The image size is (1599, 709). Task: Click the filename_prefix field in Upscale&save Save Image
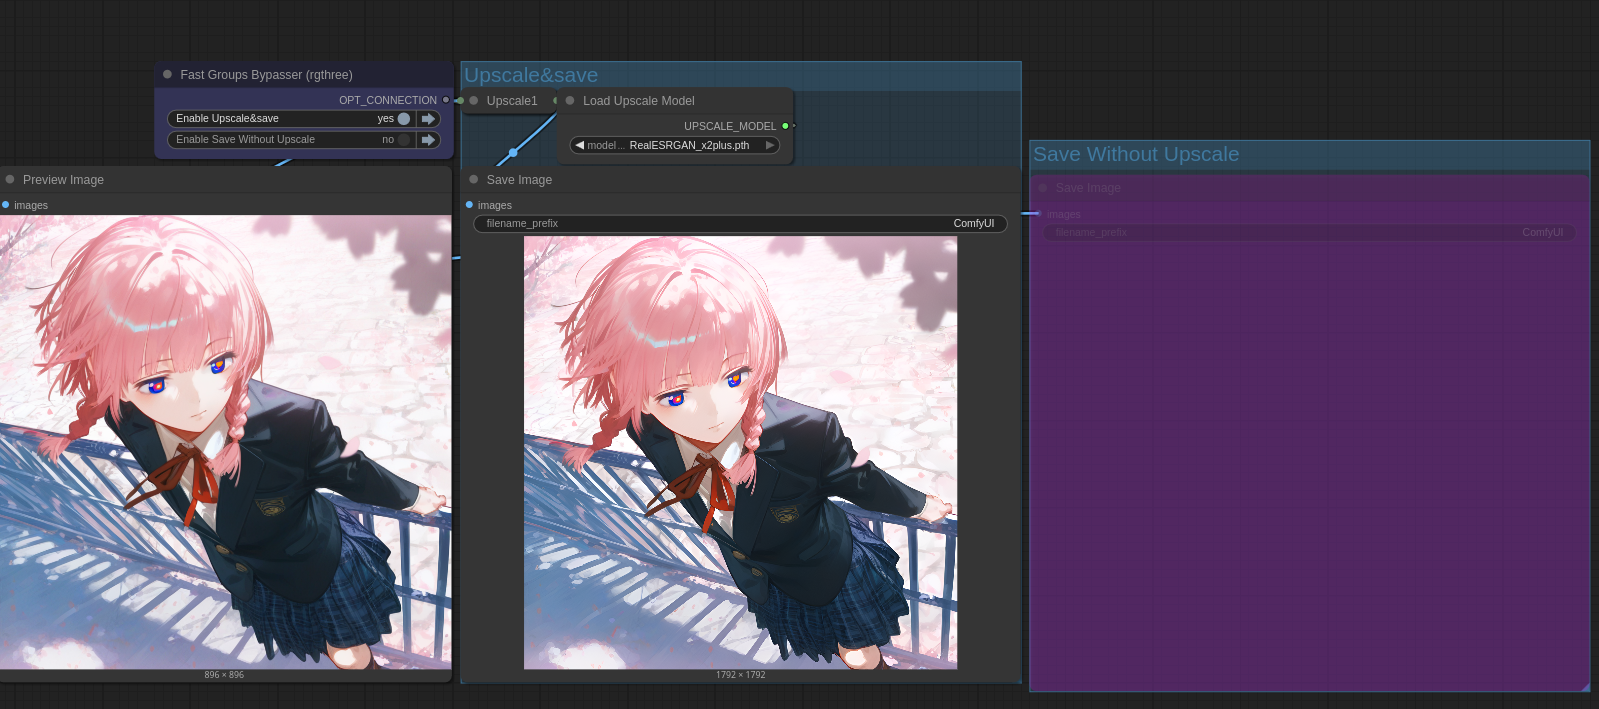pyautogui.click(x=740, y=223)
